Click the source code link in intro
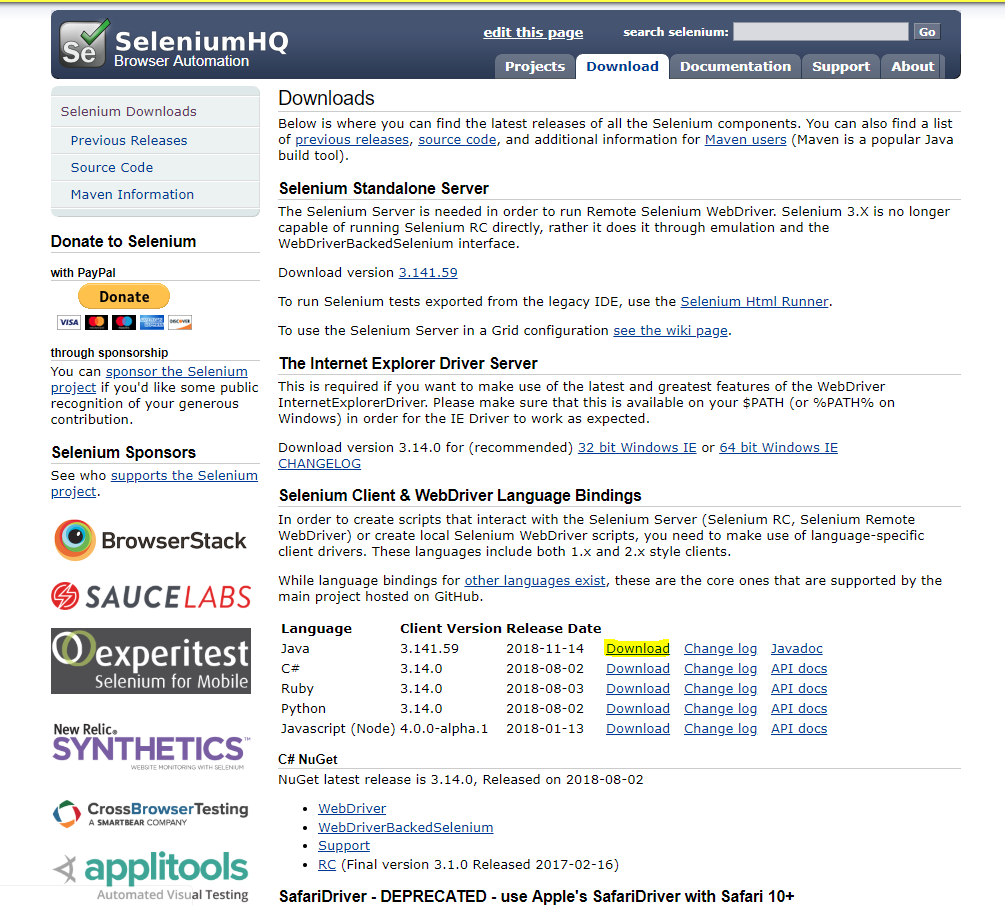 click(x=457, y=140)
